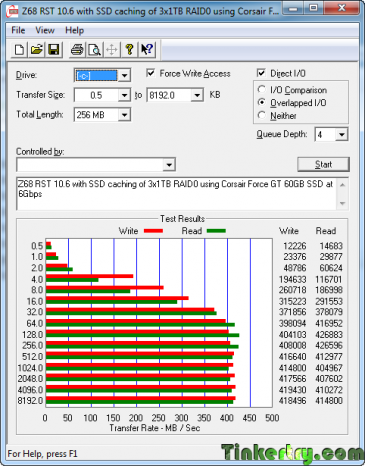Open the Controlled by dropdown
The width and height of the screenshot is (365, 466).
(169, 165)
